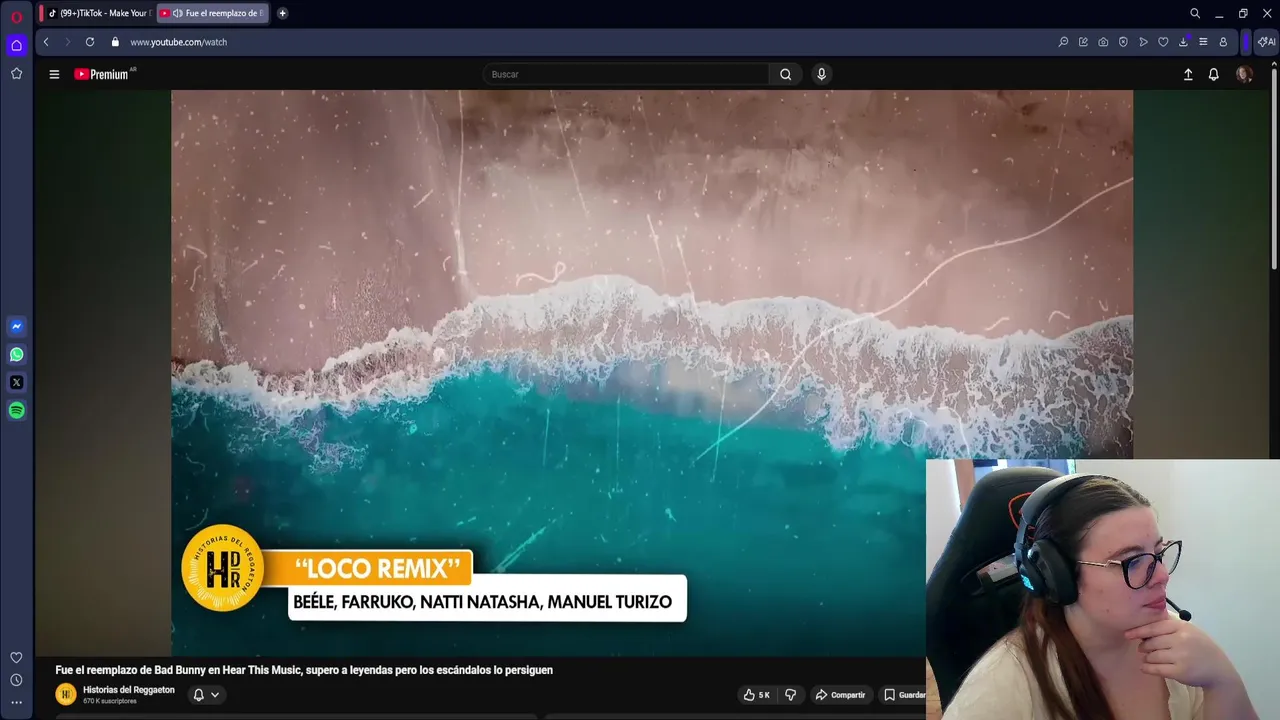Screen dimensions: 1280x720
Task: Mute the audio on the YouTube tab
Action: pos(177,13)
